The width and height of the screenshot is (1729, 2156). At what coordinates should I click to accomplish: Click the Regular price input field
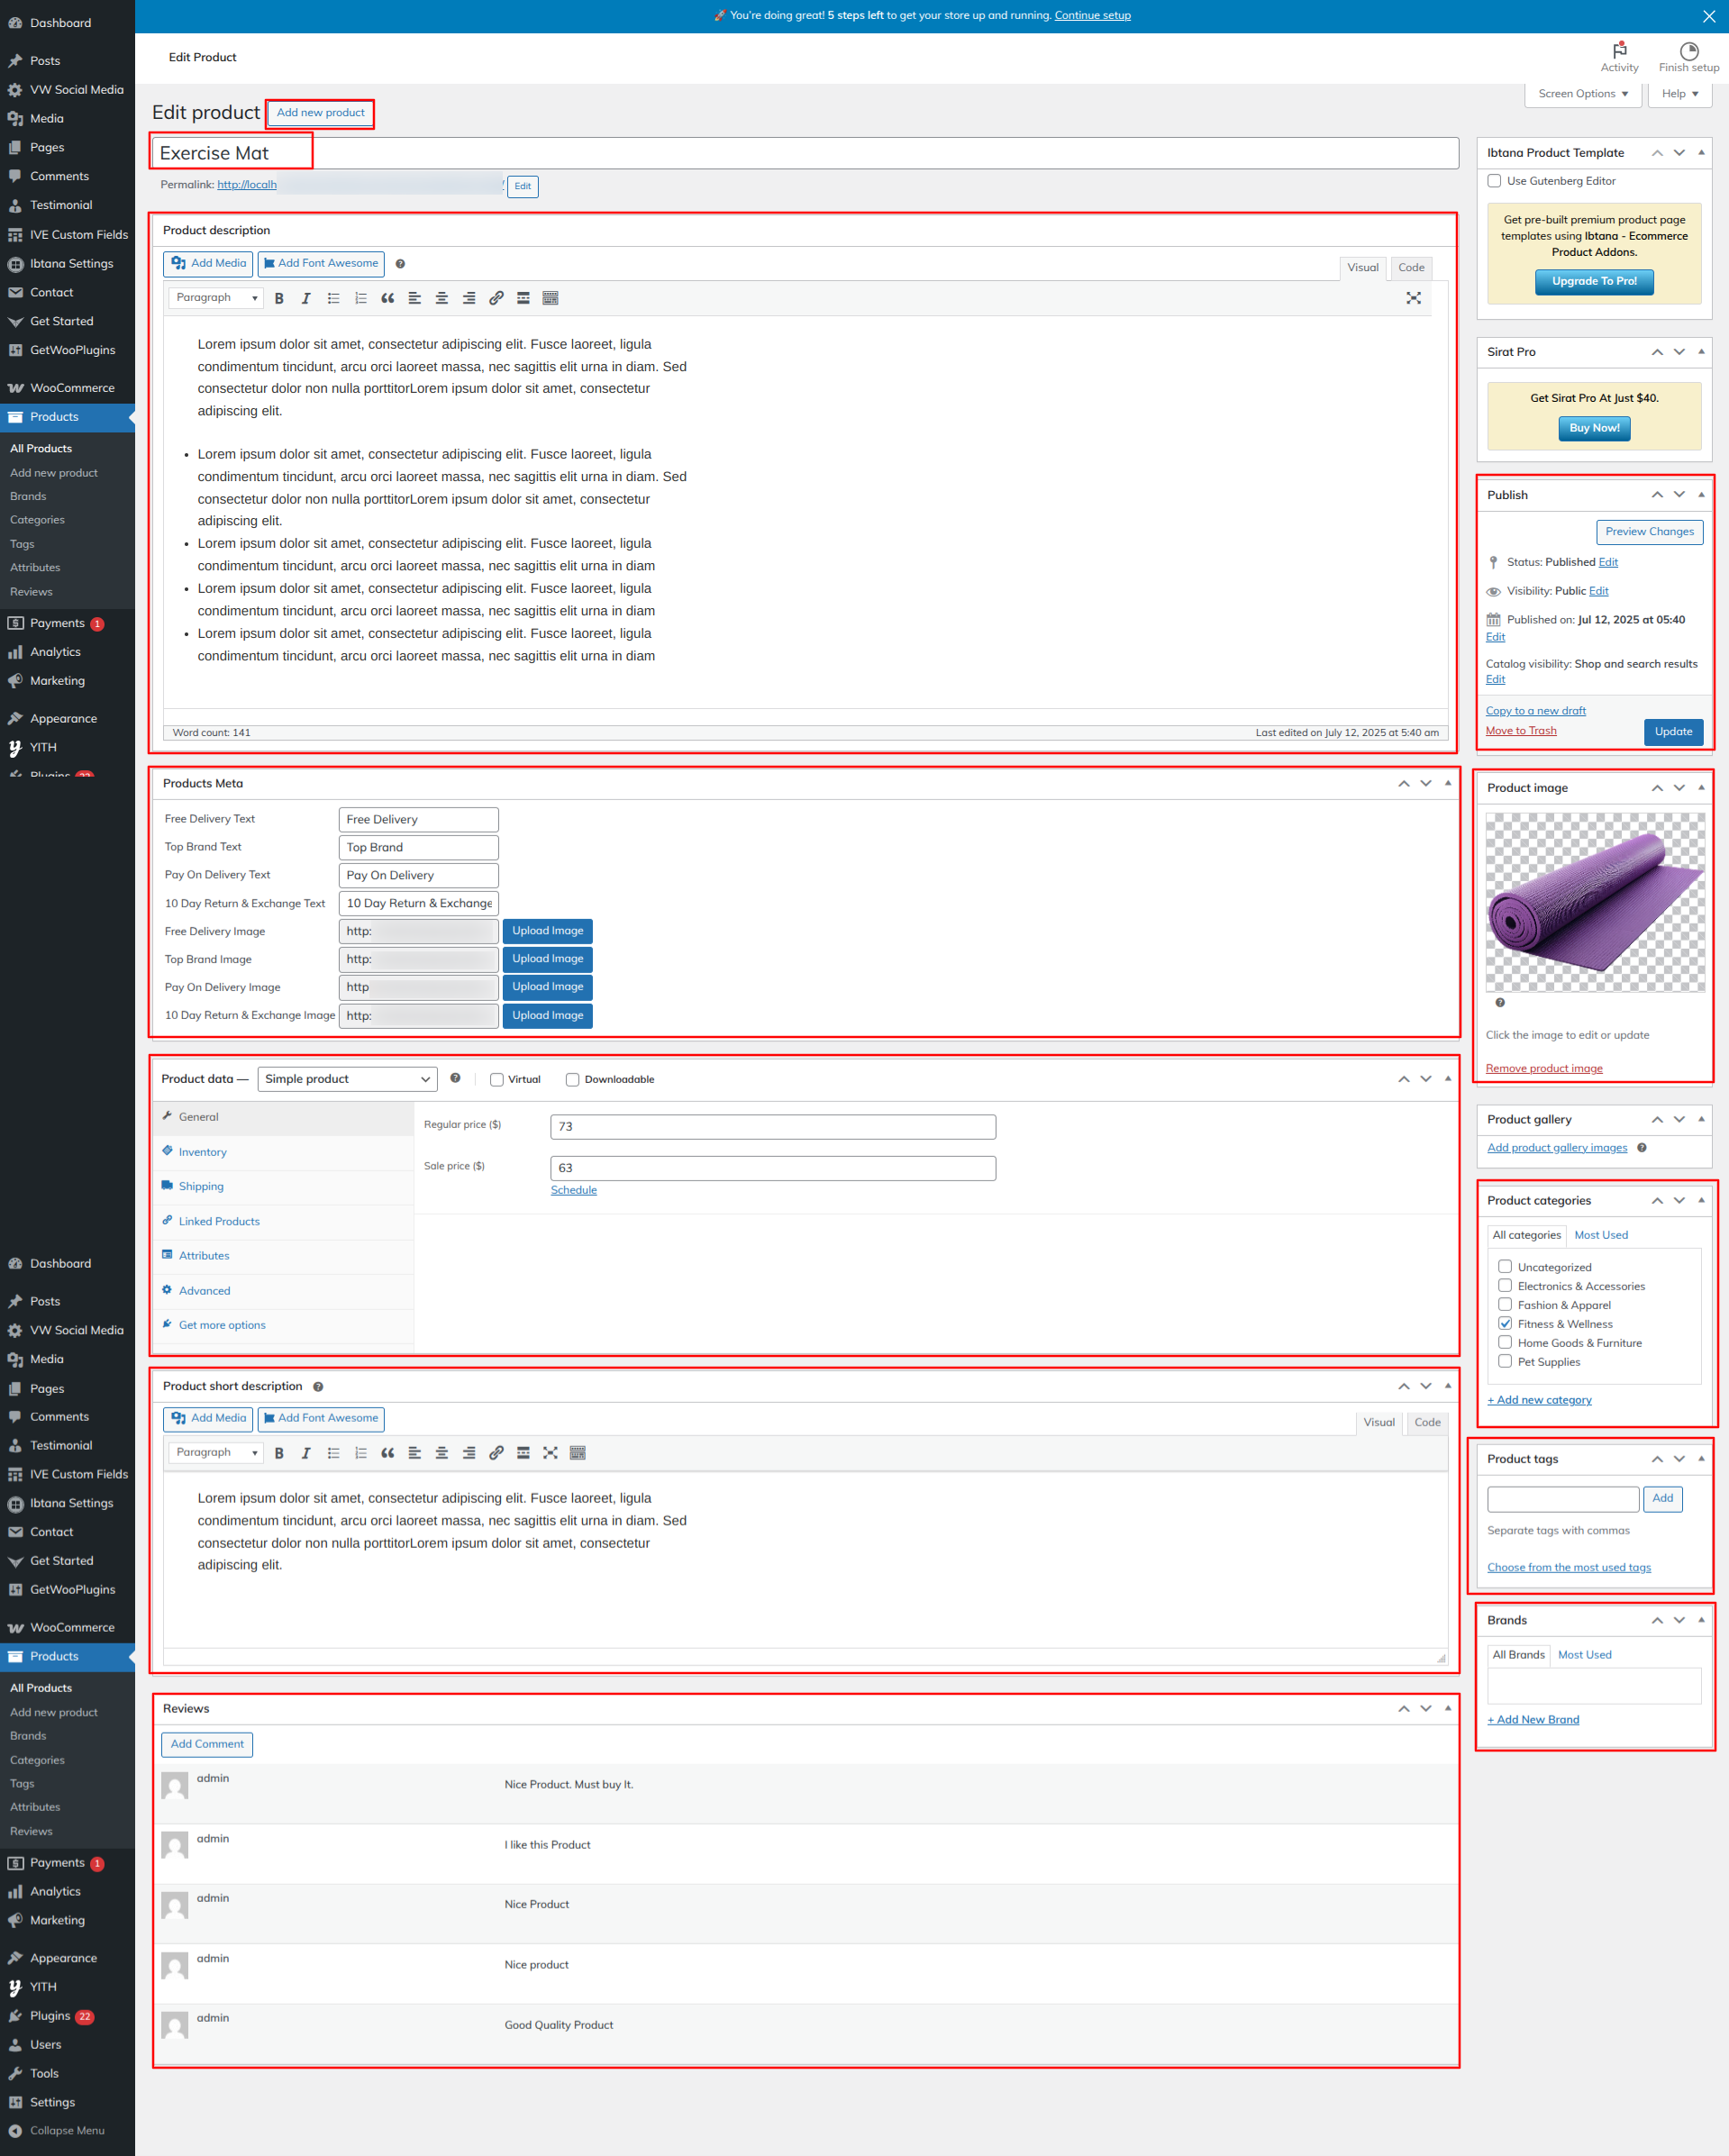pyautogui.click(x=772, y=1127)
